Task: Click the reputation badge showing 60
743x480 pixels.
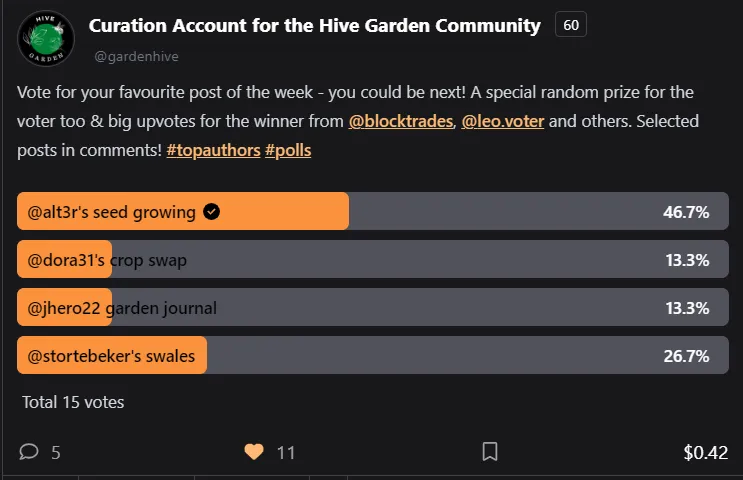Action: pos(571,25)
